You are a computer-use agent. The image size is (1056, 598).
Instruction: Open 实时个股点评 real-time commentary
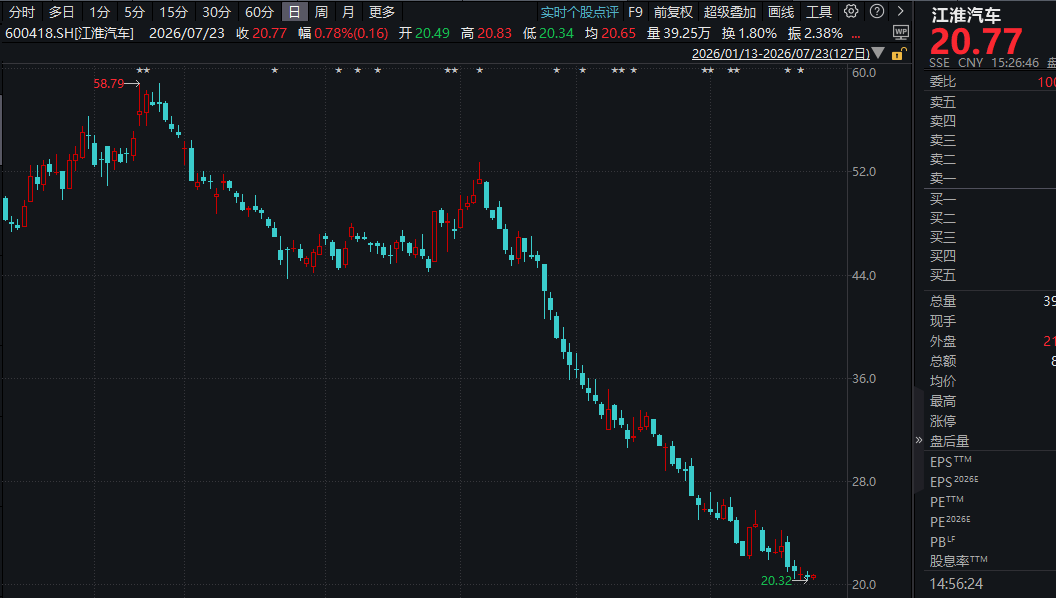coord(579,12)
